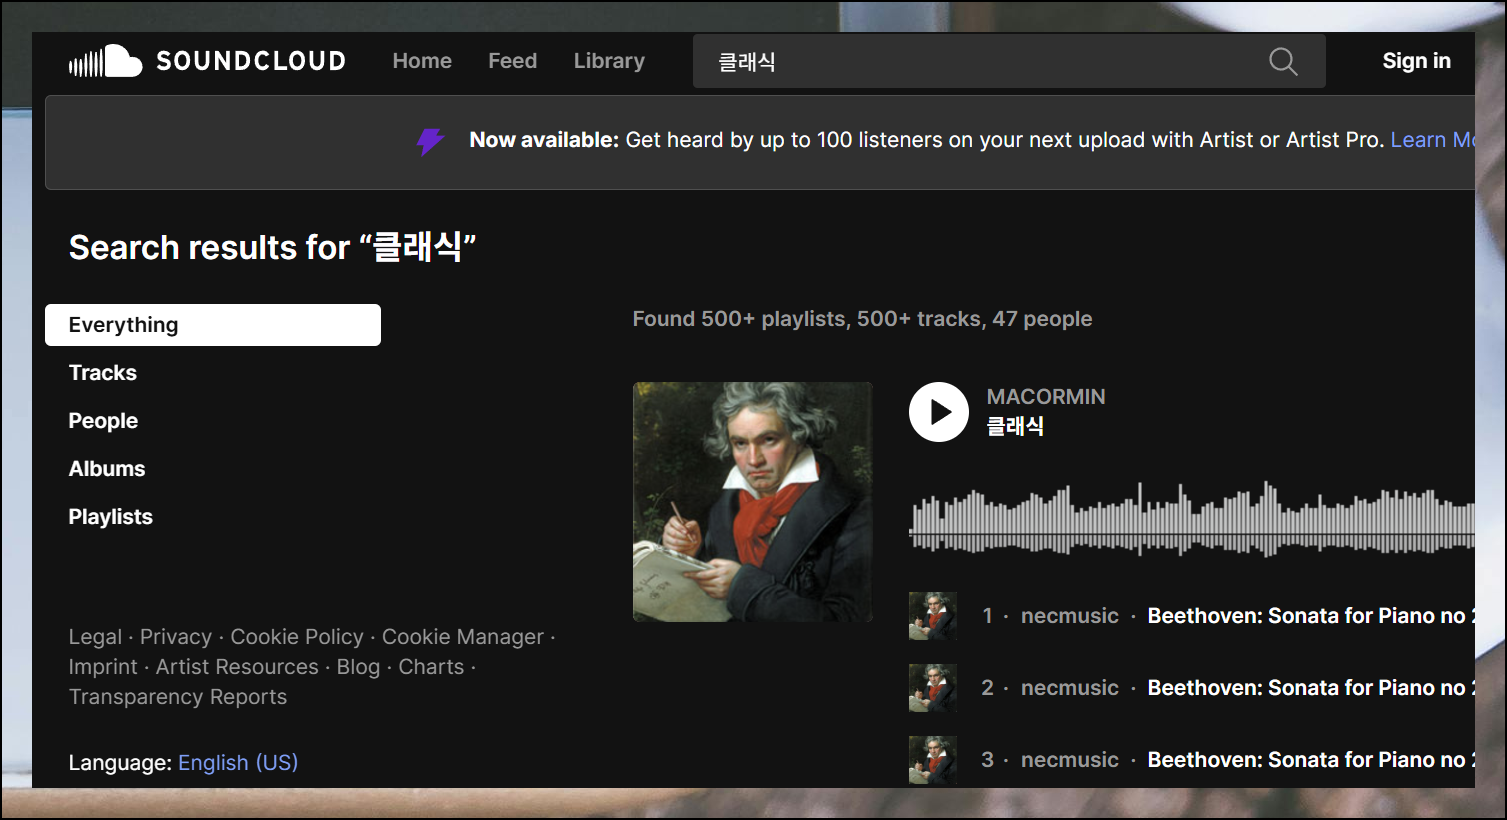Seek within the playlist waveform
1507x820 pixels.
pos(1191,519)
